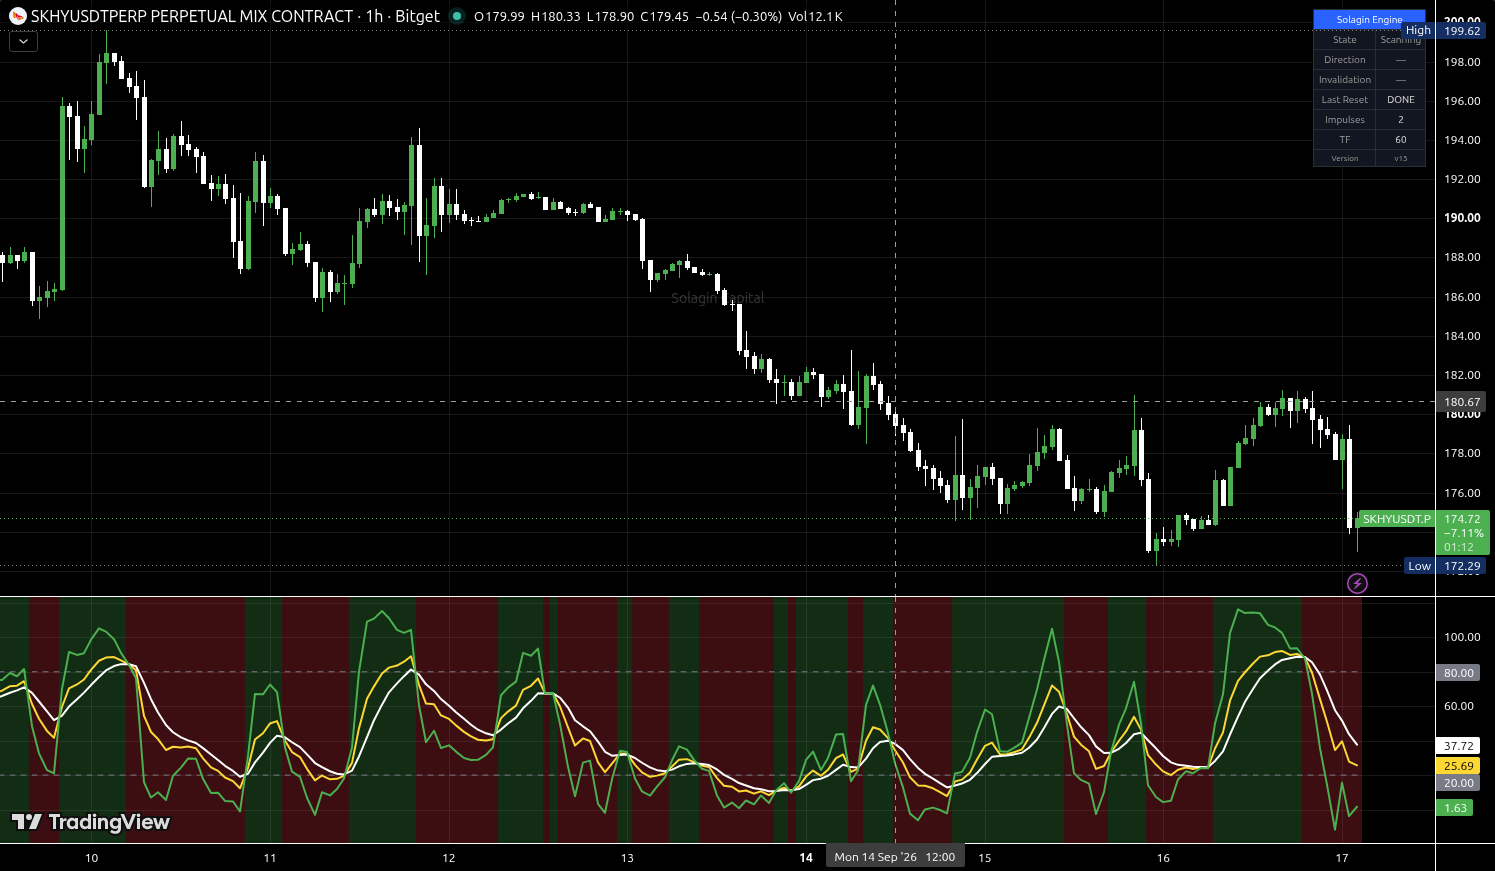
Task: Click the SKHYUSDTPERP PERPETUAL MIX CONTRACT title
Action: pos(192,16)
